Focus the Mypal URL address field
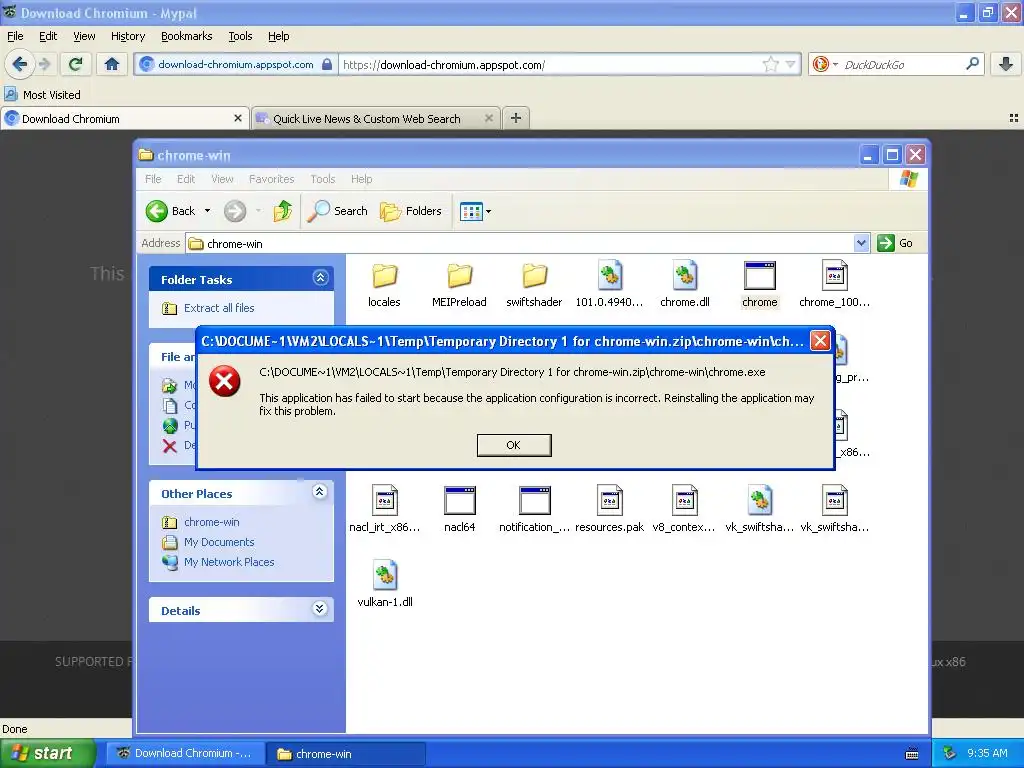Image resolution: width=1024 pixels, height=768 pixels. click(550, 65)
